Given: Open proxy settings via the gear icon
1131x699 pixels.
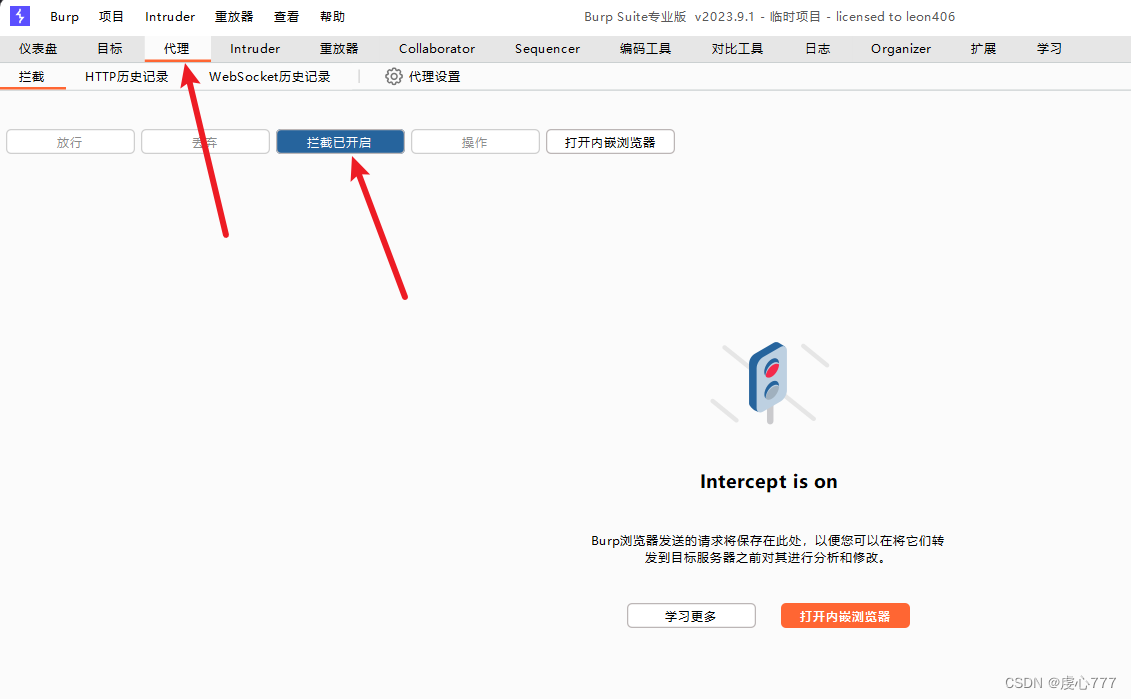Looking at the screenshot, I should pyautogui.click(x=394, y=76).
